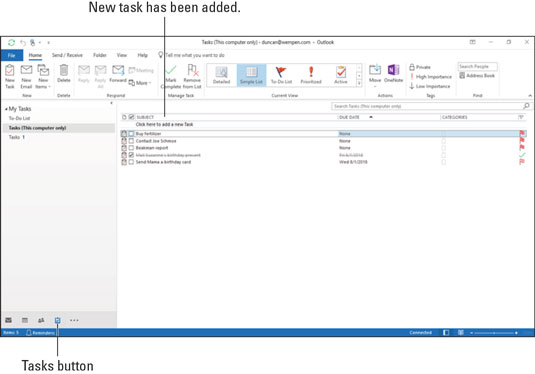535x374 pixels.
Task: Open Mail via envelope icon in navigation bar
Action: coord(9,320)
